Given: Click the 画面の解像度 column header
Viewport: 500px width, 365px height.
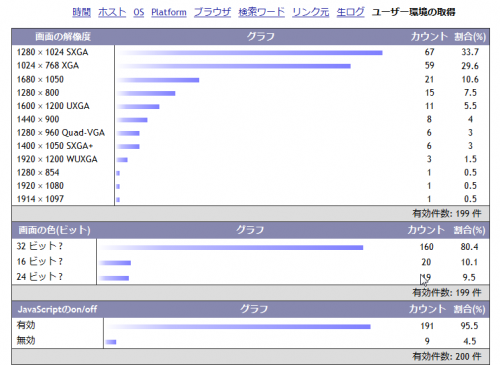Looking at the screenshot, I should click(x=63, y=37).
